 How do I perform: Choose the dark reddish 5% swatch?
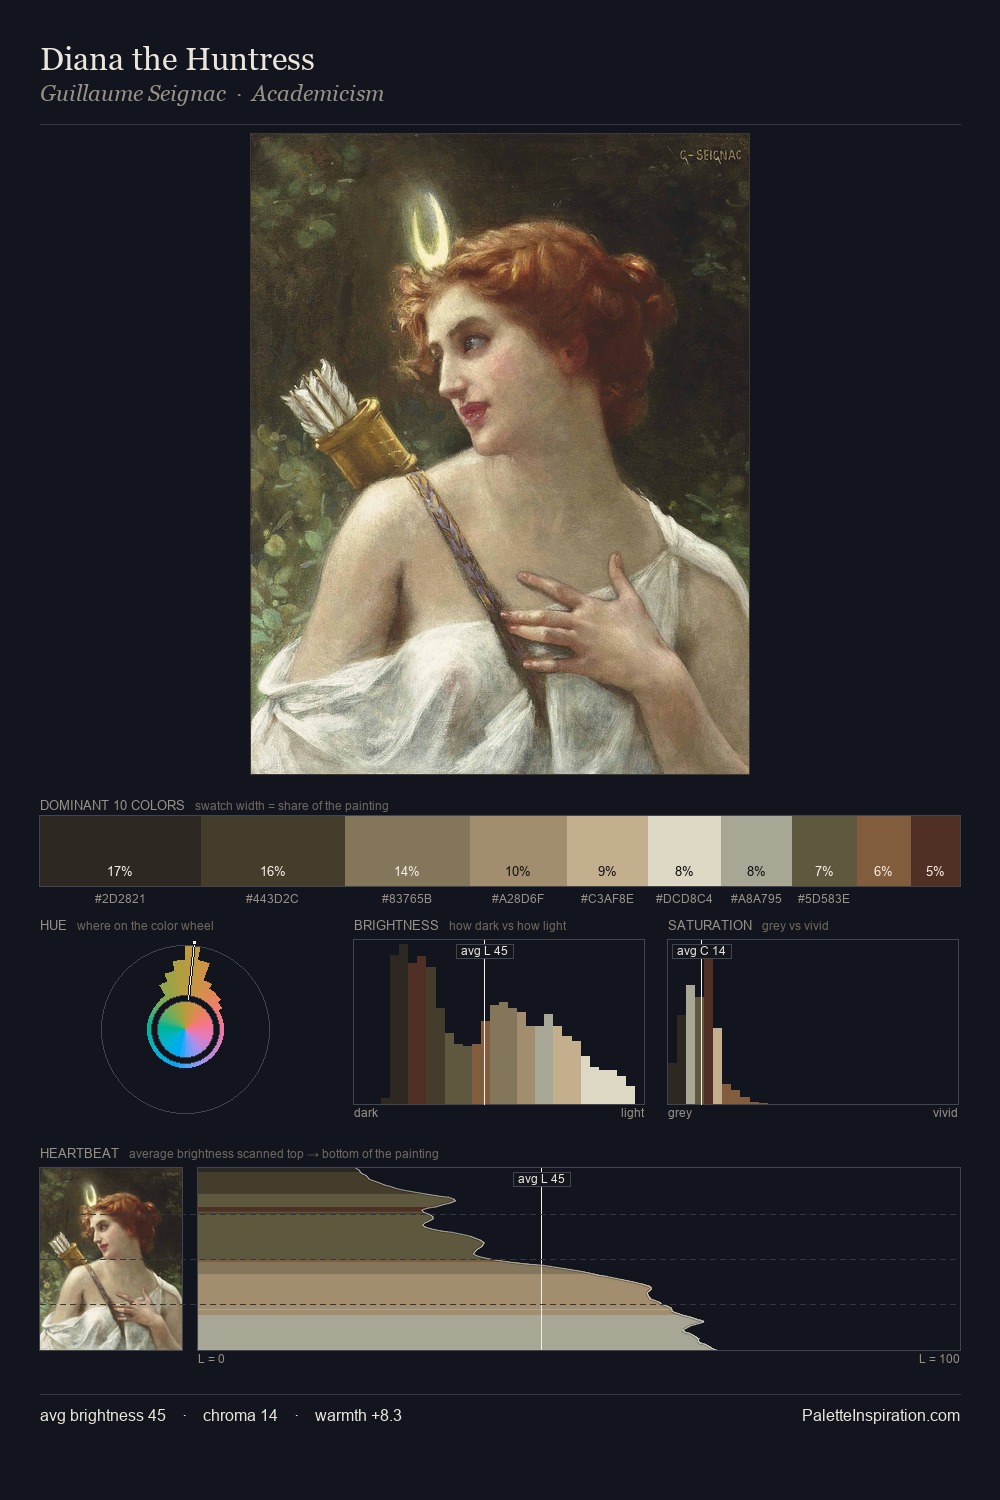[x=935, y=851]
